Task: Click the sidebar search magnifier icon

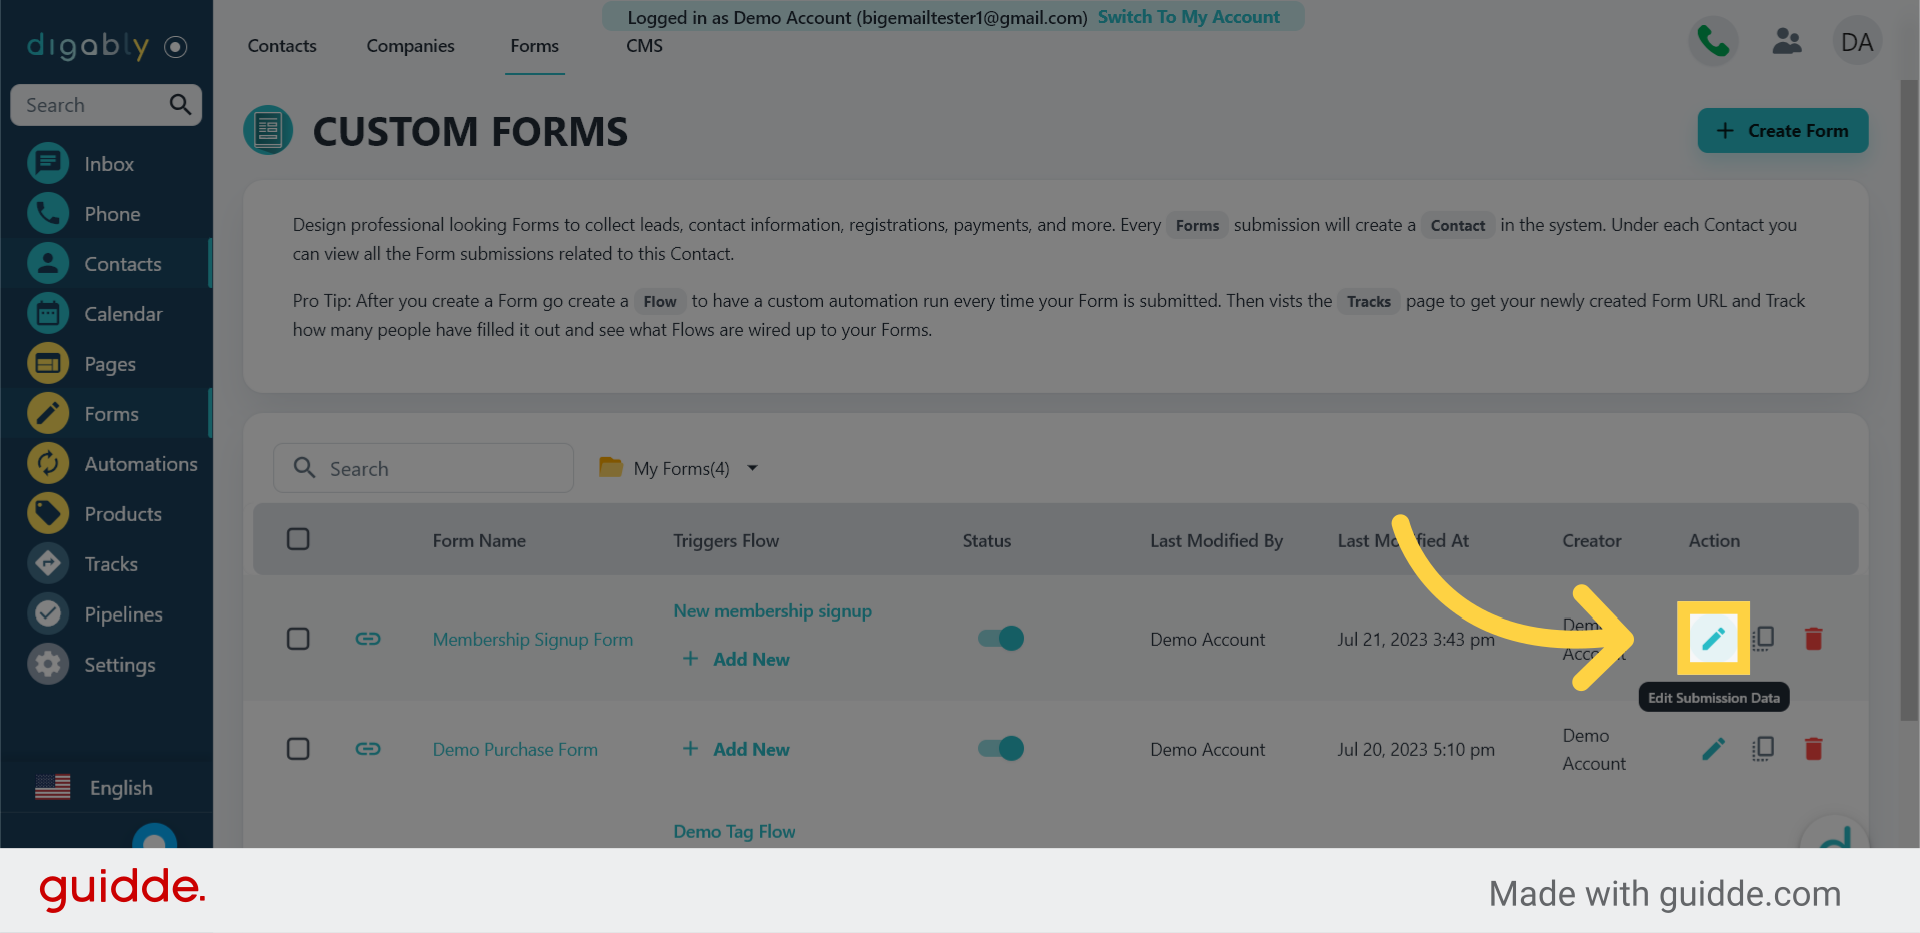Action: 180,104
